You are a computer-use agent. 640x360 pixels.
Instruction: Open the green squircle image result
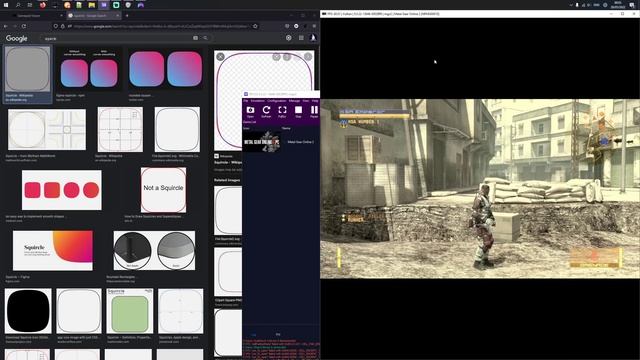pos(130,311)
